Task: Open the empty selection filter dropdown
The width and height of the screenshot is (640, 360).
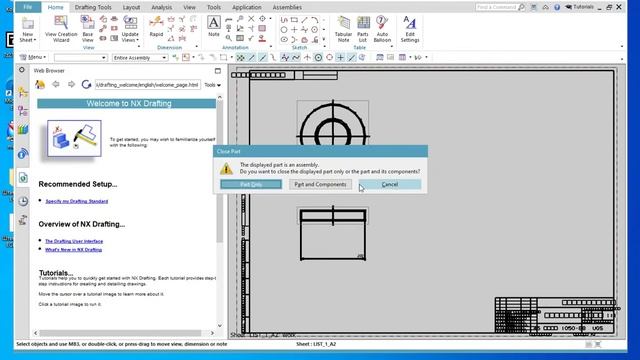Action: [x=80, y=58]
